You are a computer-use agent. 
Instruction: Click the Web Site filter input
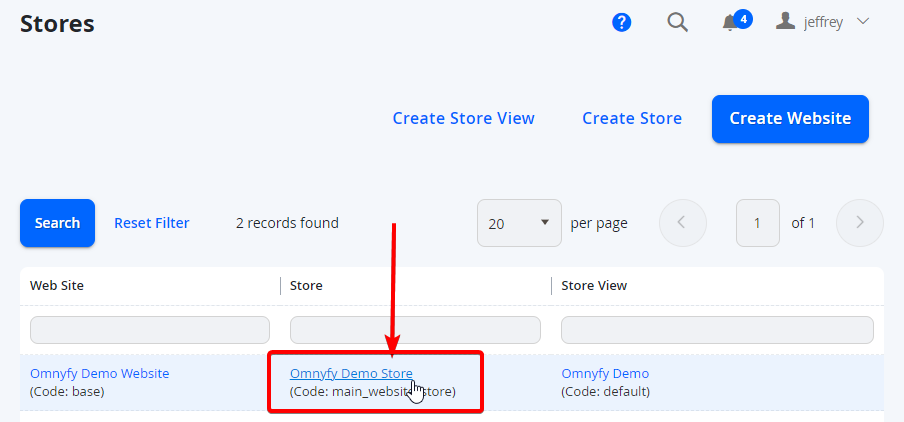pyautogui.click(x=150, y=330)
